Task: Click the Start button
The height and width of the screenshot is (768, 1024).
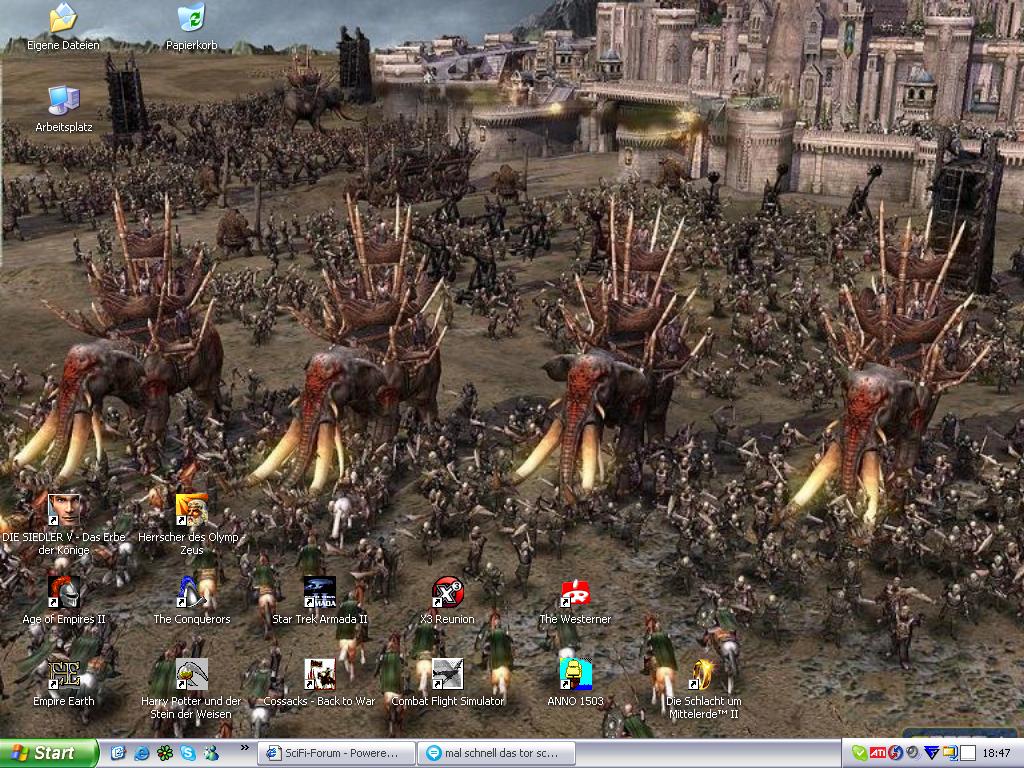Action: pos(50,753)
